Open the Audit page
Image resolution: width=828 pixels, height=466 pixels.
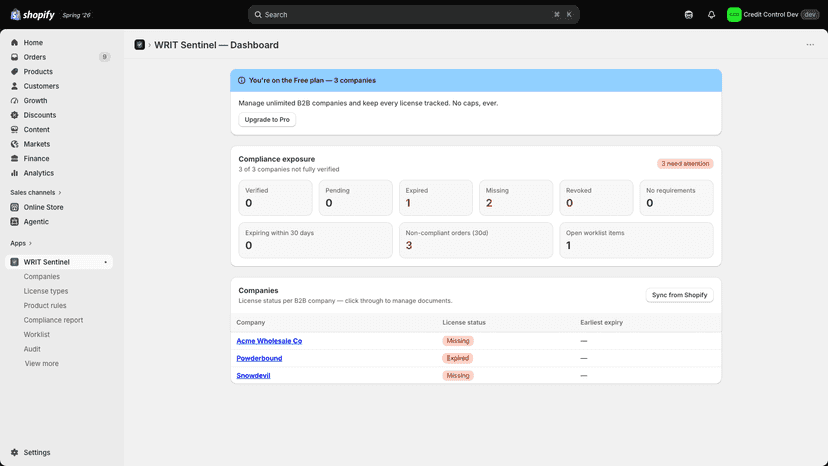pyautogui.click(x=32, y=349)
